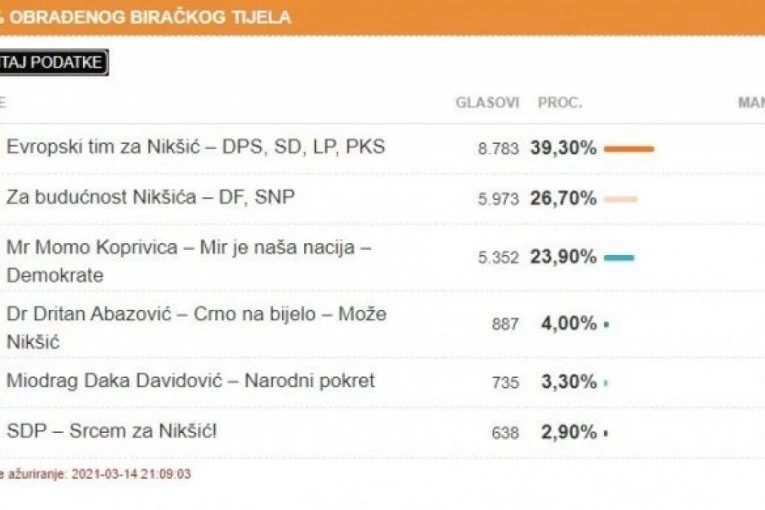Select the Dr Dritan Abazović list row
Image resolution: width=765 pixels, height=510 pixels.
pyautogui.click(x=195, y=327)
